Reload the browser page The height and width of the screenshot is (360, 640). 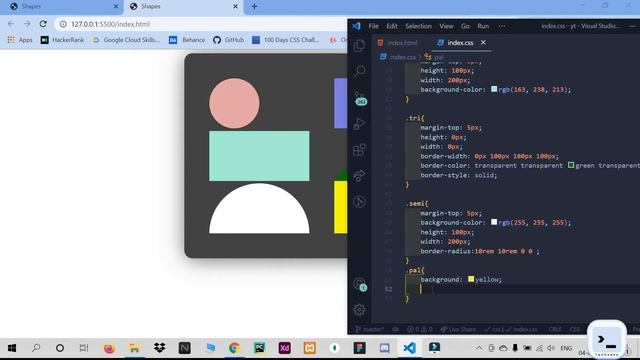pyautogui.click(x=43, y=24)
